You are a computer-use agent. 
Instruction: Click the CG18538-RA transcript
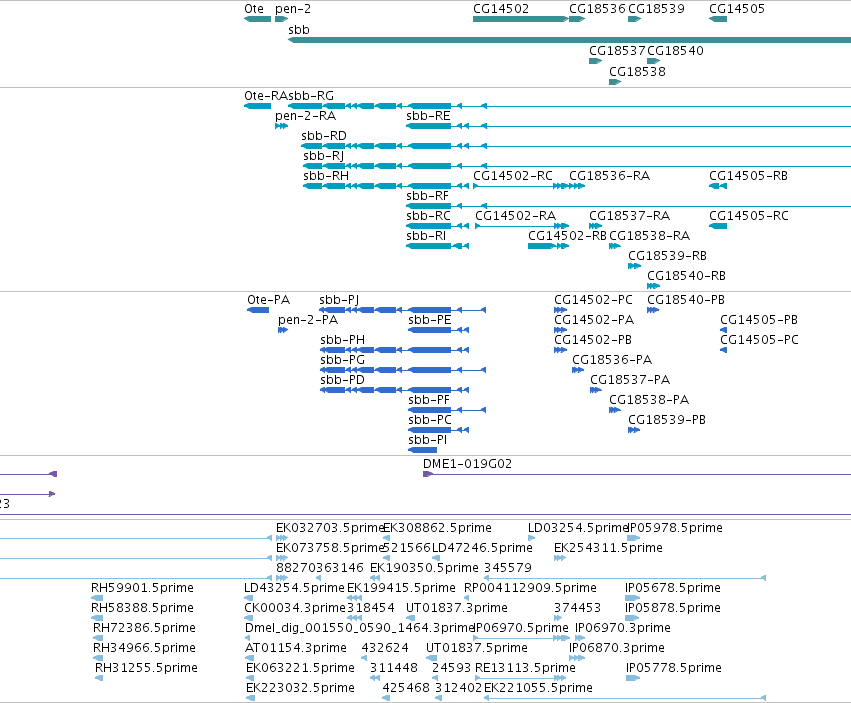(615, 246)
